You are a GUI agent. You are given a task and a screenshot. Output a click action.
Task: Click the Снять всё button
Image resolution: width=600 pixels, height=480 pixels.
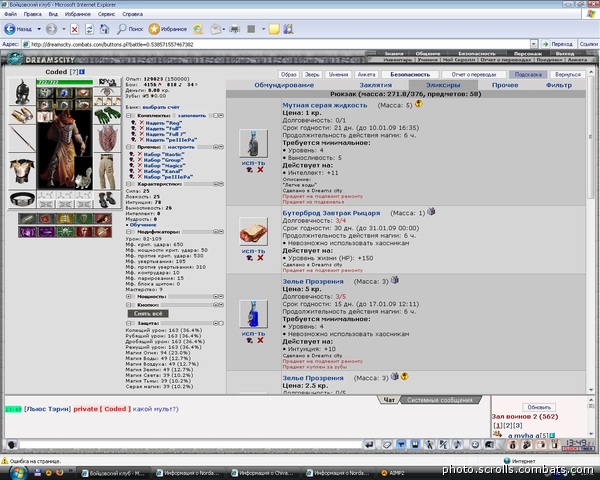click(x=148, y=313)
